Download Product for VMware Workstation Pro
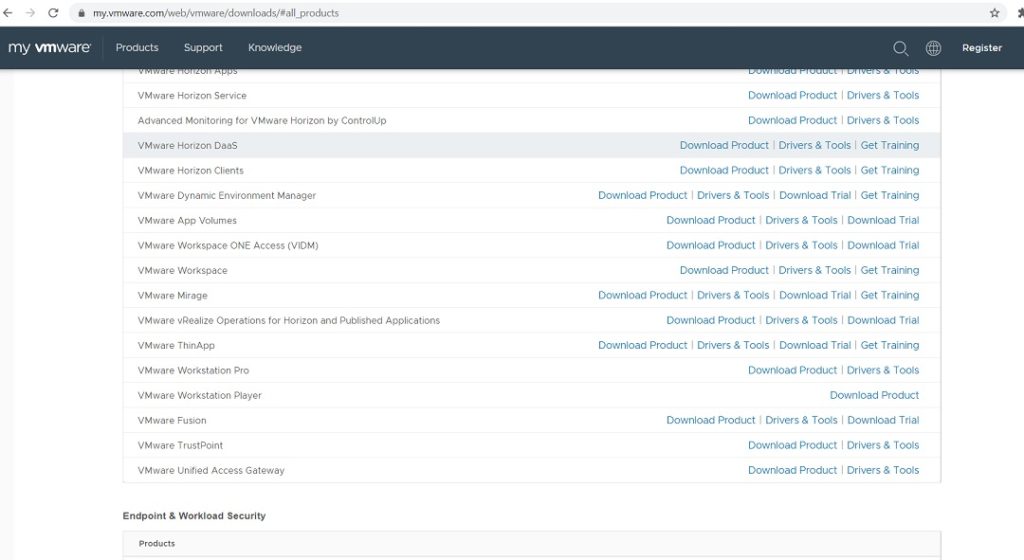 [792, 370]
